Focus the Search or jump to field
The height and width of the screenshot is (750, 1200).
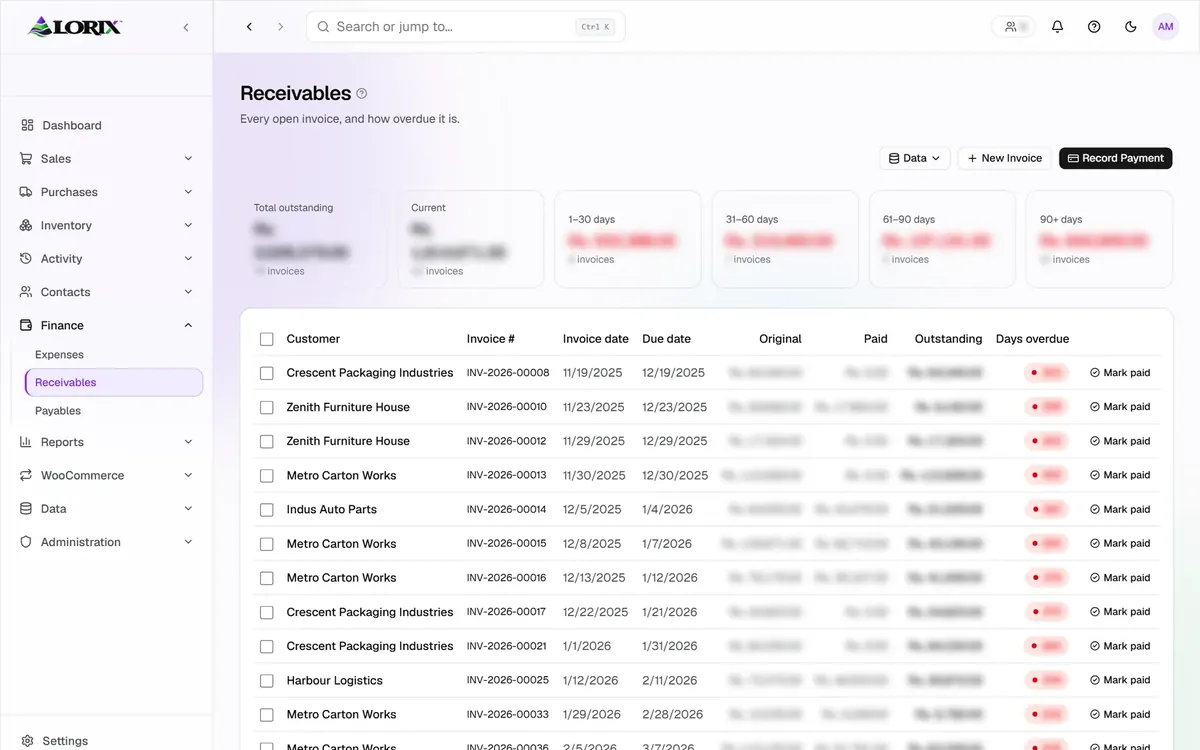(466, 27)
